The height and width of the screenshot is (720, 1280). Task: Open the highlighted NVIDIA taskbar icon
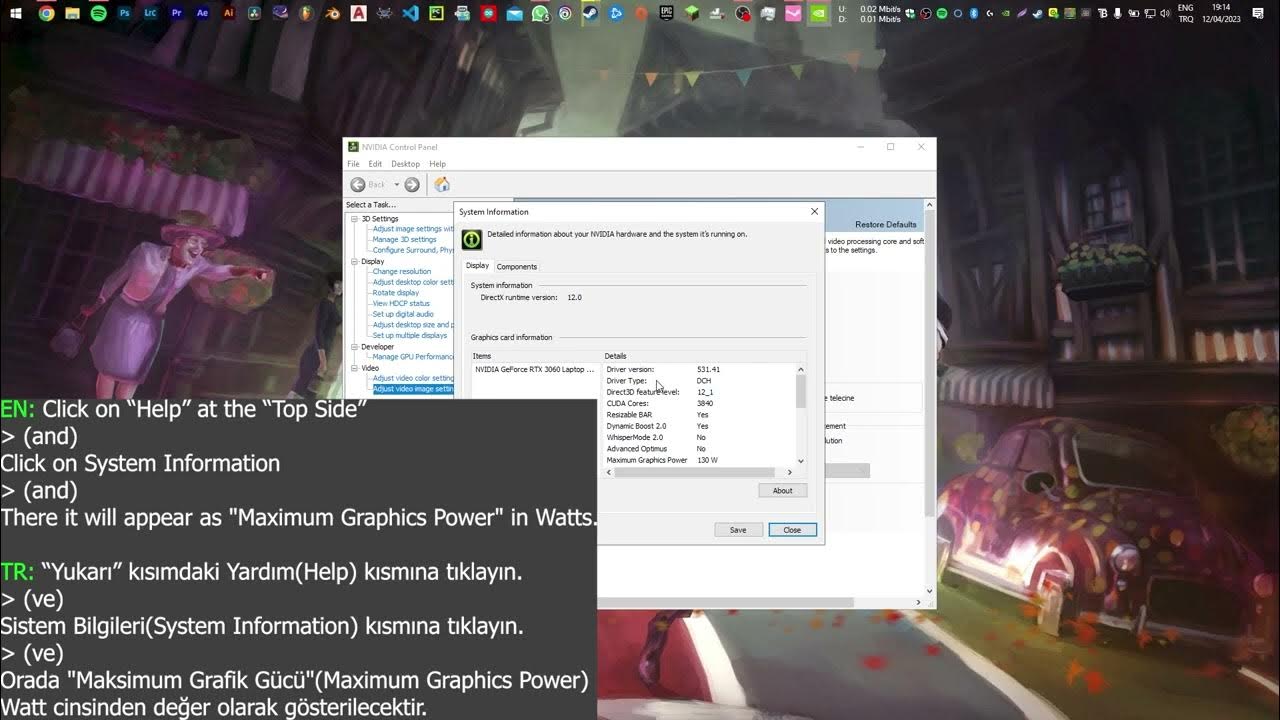coord(818,14)
